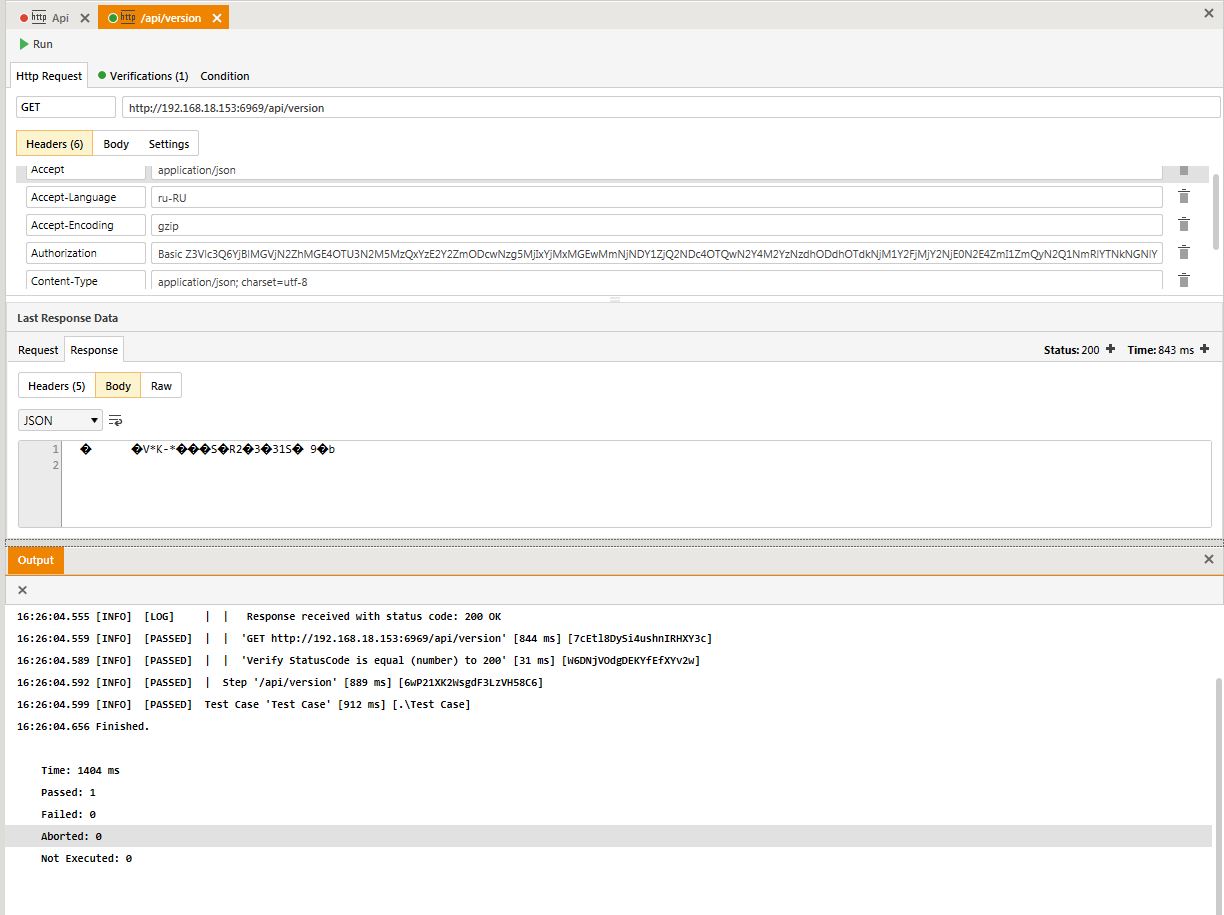Switch to the Verifications (1) tab

click(143, 76)
